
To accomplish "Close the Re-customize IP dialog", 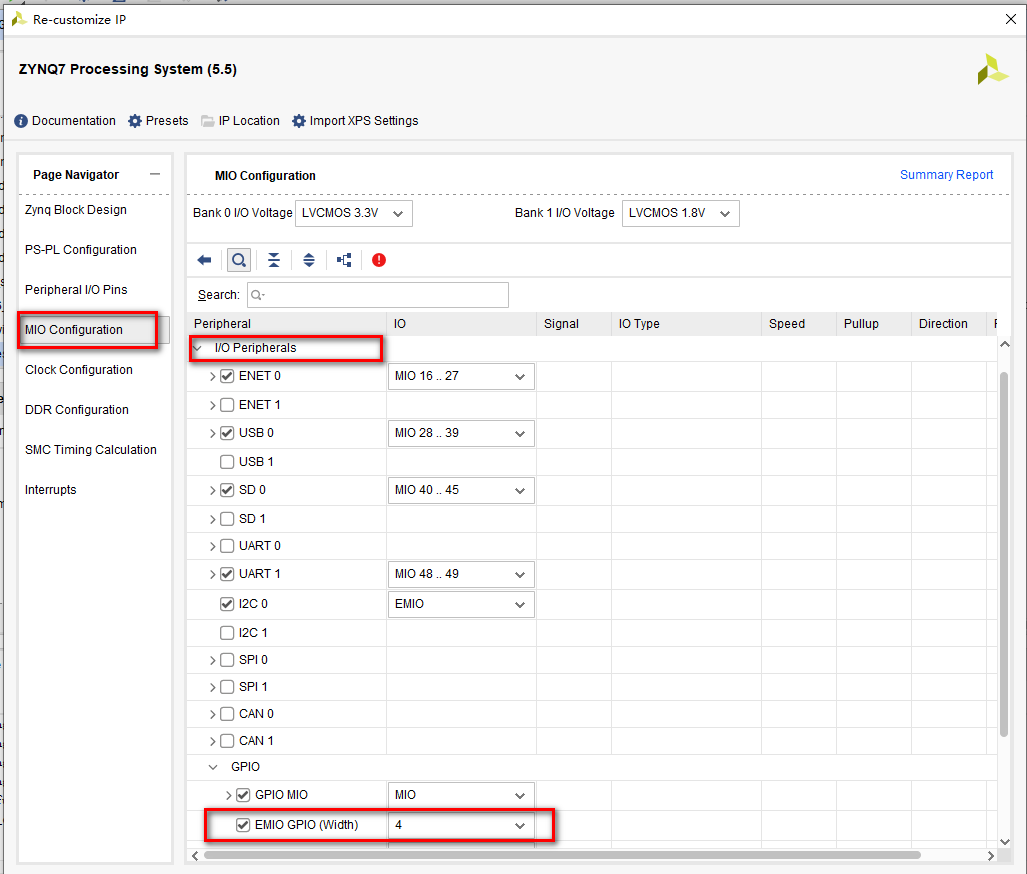I will coord(1011,19).
